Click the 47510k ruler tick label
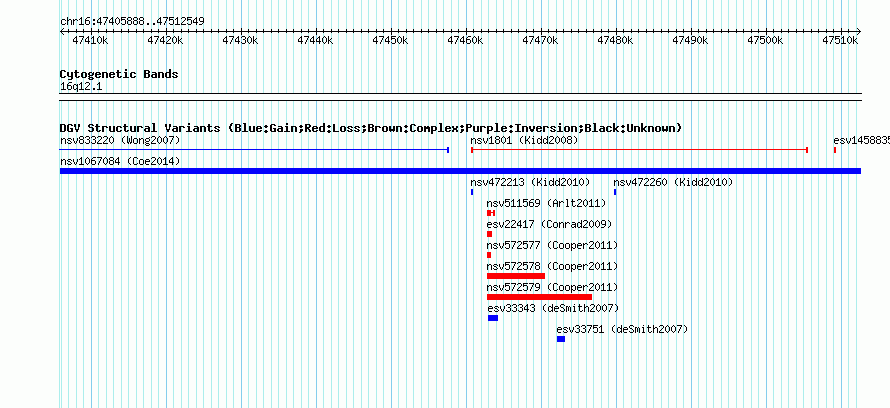Image resolution: width=890 pixels, height=408 pixels. (841, 40)
